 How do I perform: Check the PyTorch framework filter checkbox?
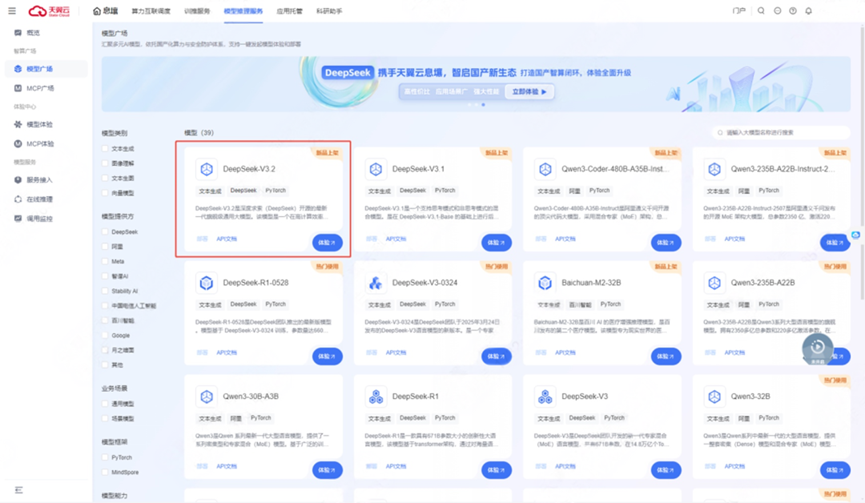tap(105, 457)
